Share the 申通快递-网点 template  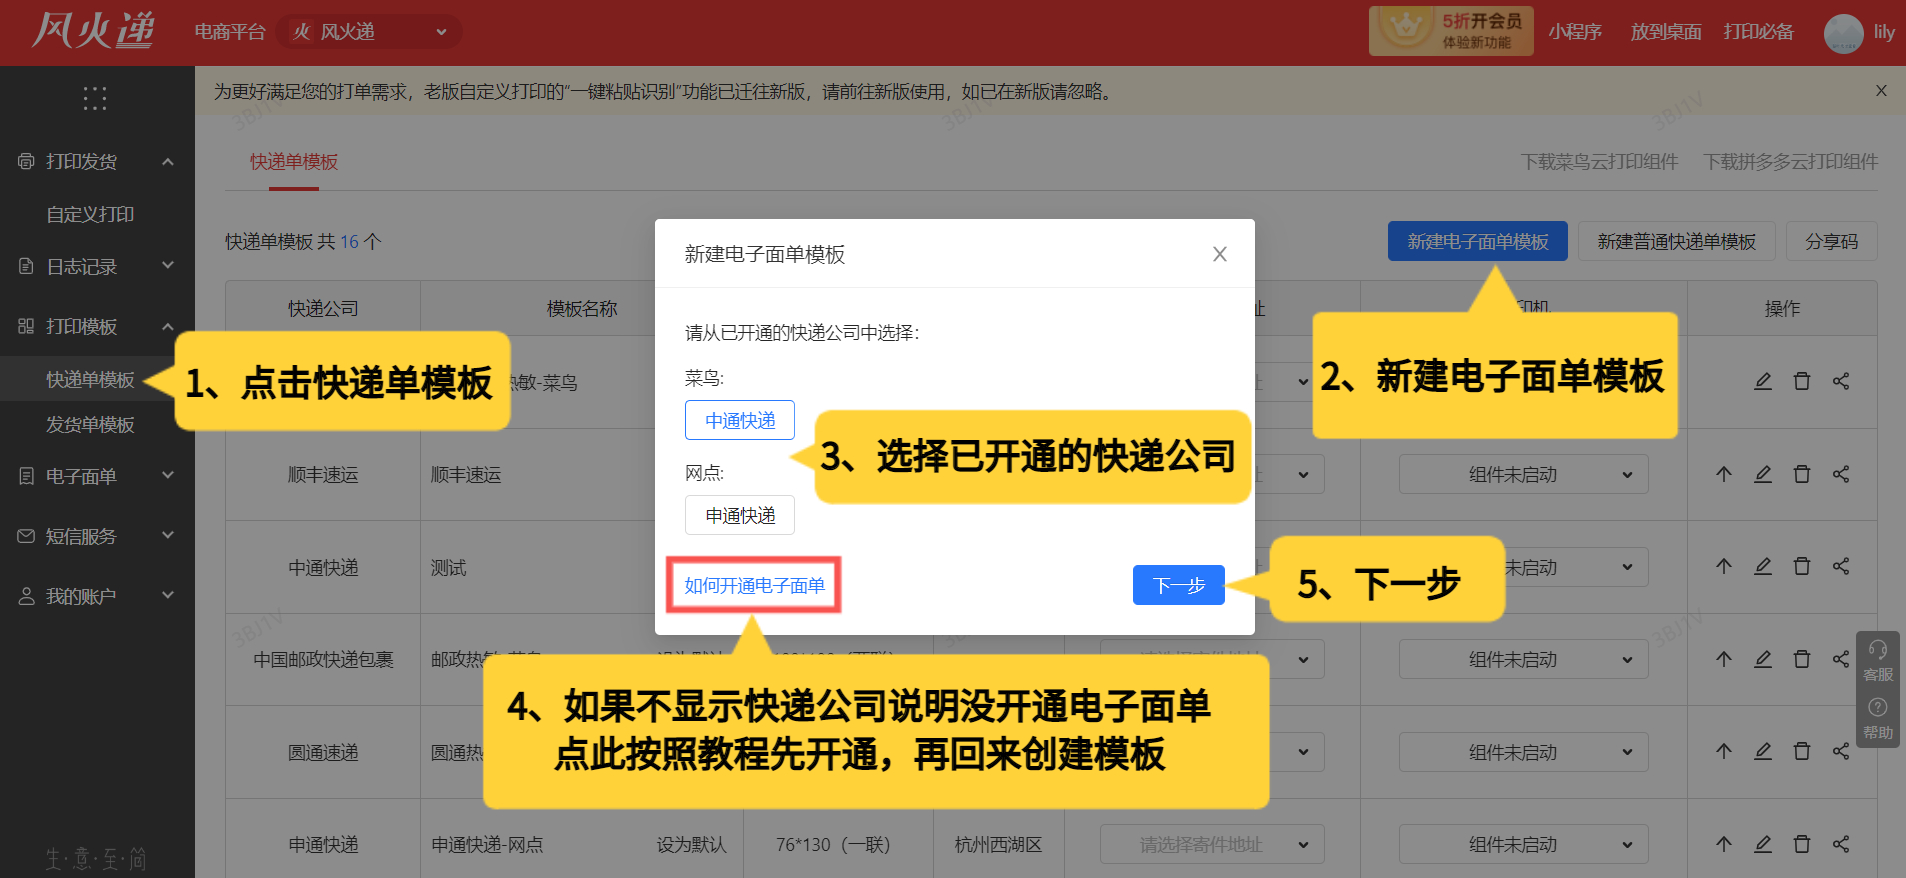point(1841,844)
